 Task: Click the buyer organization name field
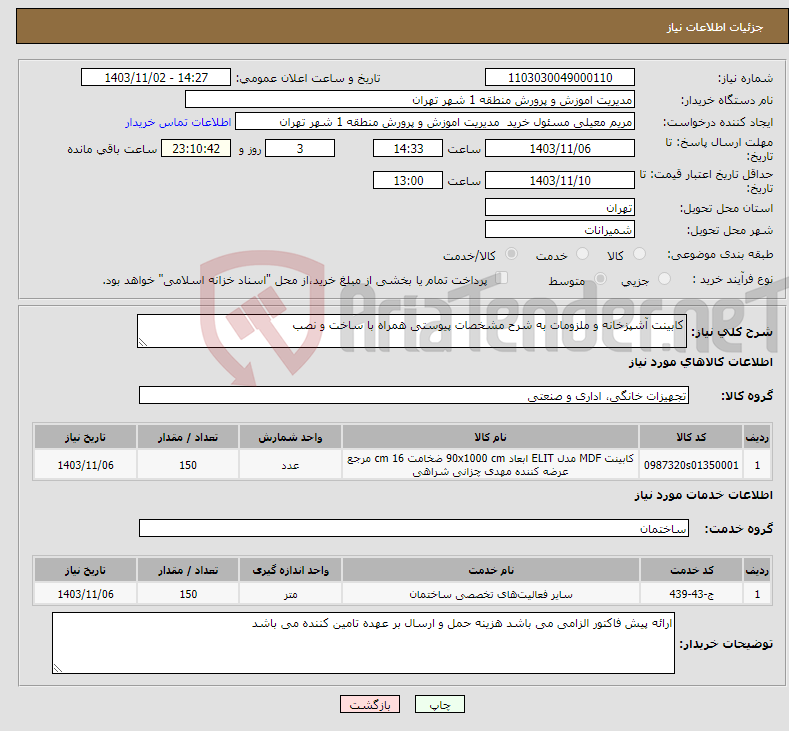[410, 100]
